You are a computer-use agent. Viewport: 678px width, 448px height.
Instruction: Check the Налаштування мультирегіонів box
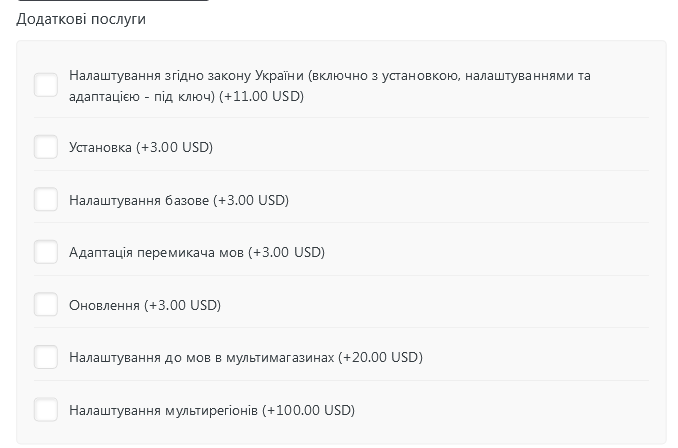(46, 410)
